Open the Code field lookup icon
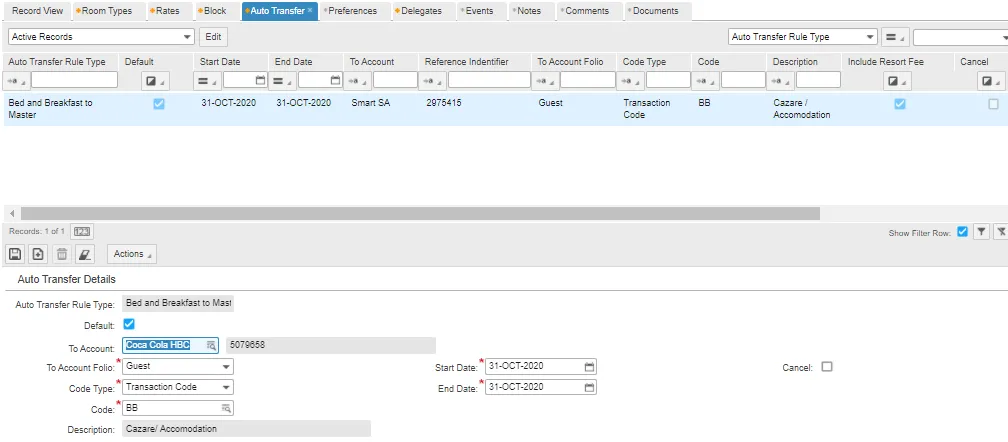 (226, 408)
